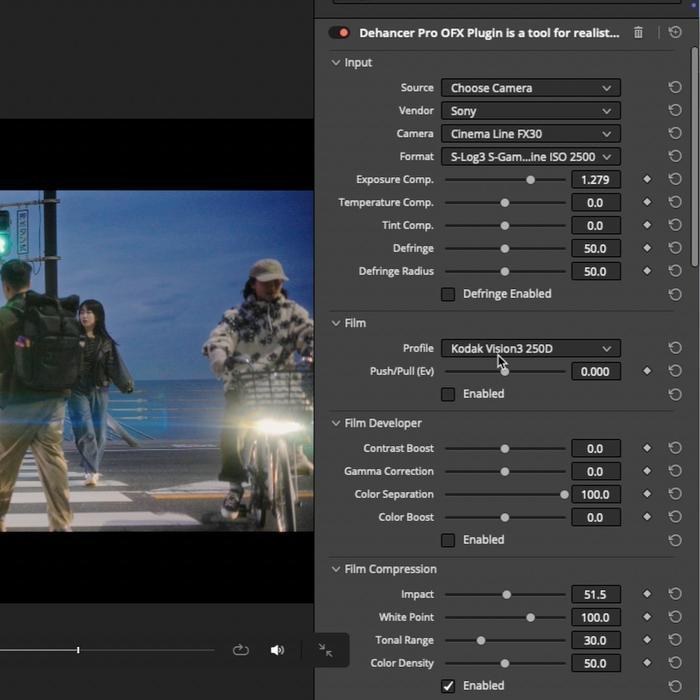Toggle loop playback in viewer
The width and height of the screenshot is (700, 700).
point(241,650)
